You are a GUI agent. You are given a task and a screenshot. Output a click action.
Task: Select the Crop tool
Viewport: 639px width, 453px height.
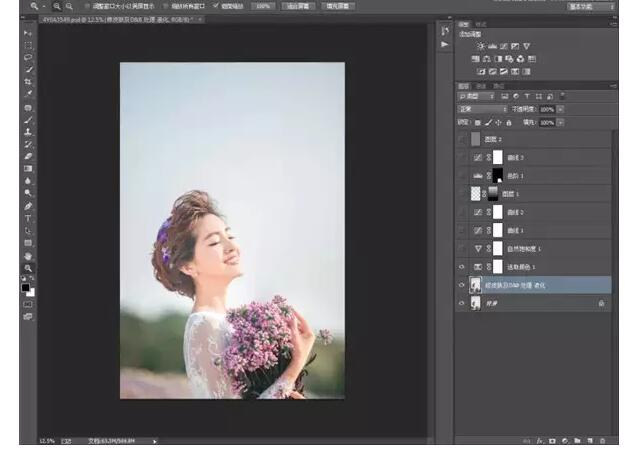[x=28, y=81]
